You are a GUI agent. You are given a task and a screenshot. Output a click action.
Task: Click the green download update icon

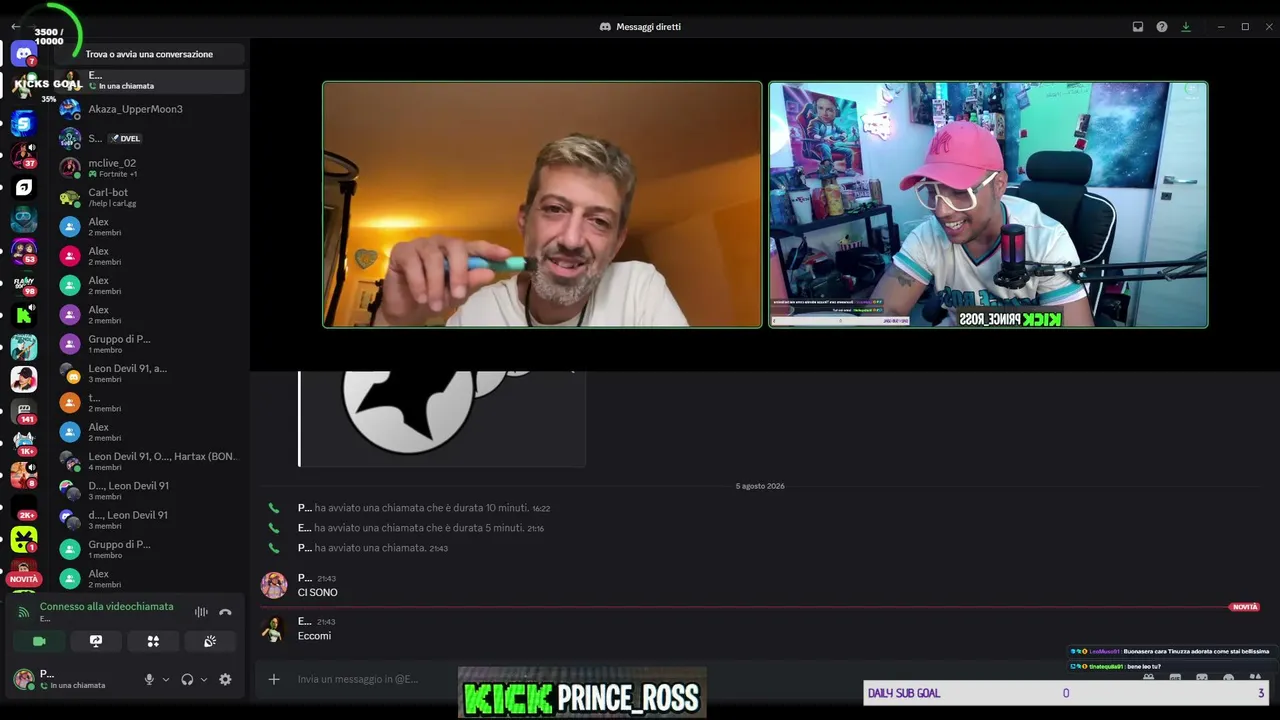pyautogui.click(x=1186, y=27)
